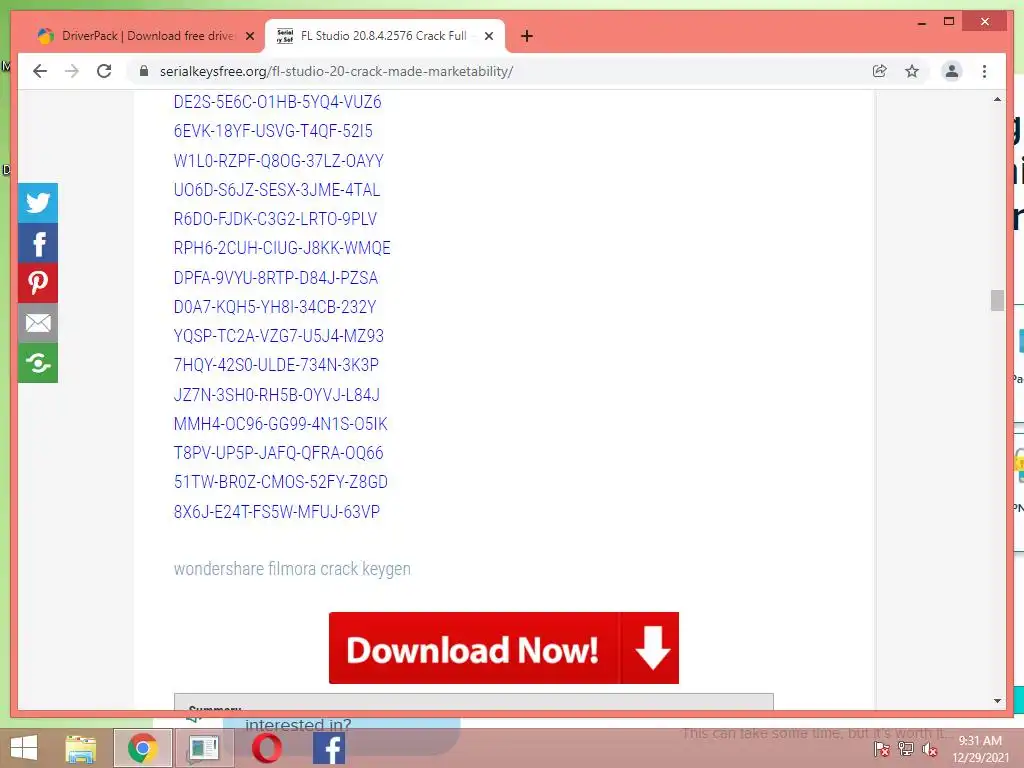Minimize the Chrome window
The width and height of the screenshot is (1024, 768).
[x=921, y=22]
